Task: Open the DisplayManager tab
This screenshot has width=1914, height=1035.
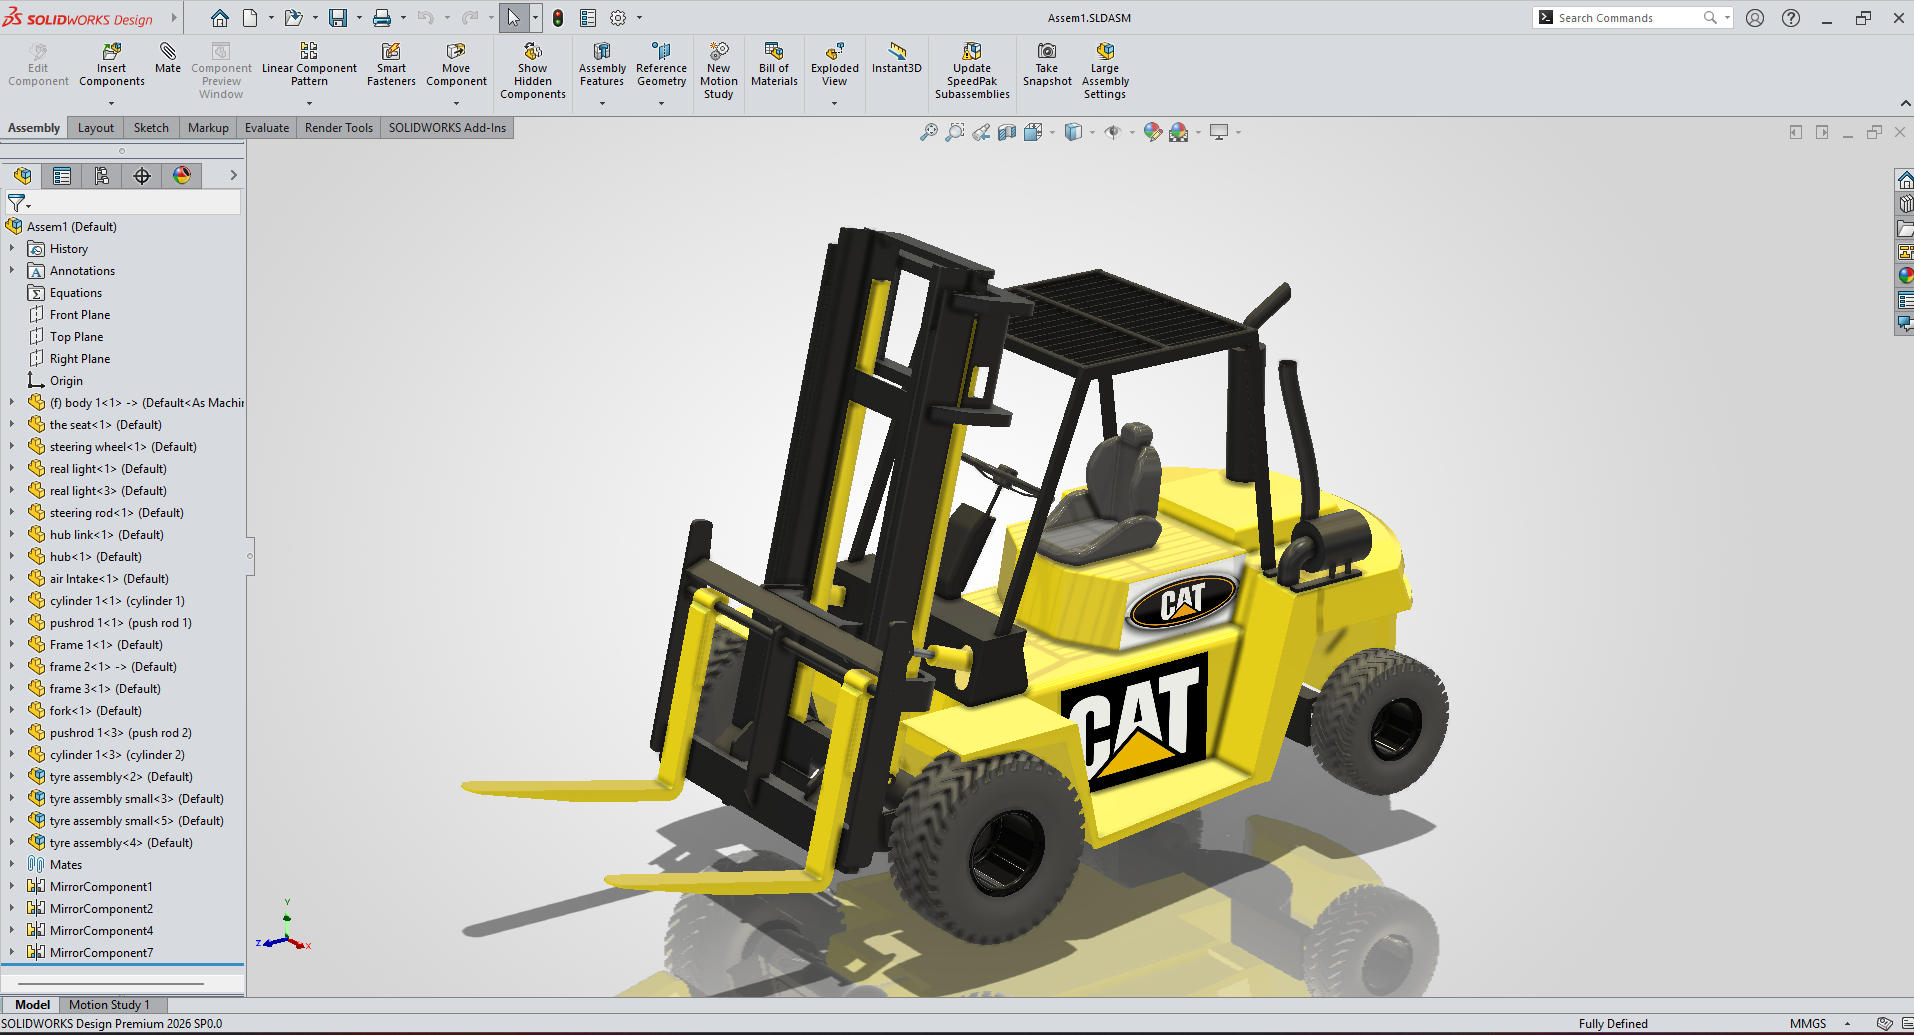Action: (x=182, y=176)
